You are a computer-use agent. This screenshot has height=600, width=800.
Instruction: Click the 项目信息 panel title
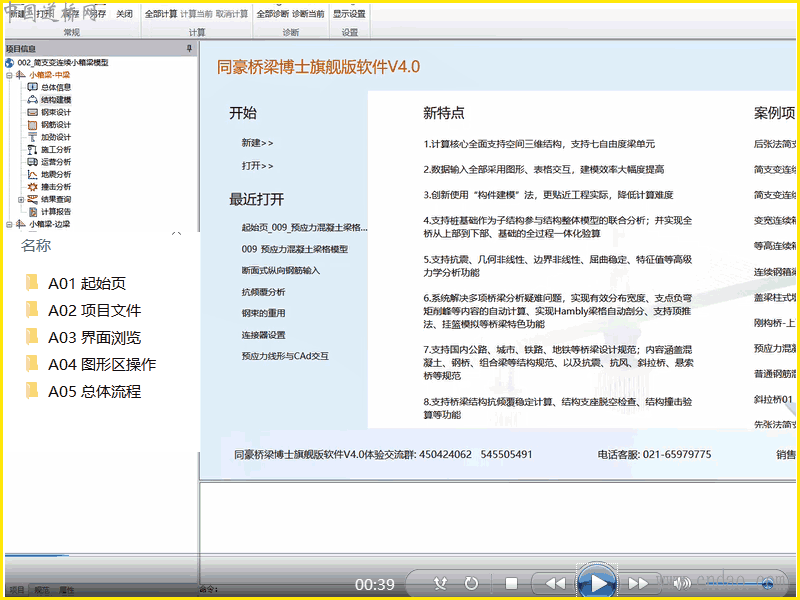coord(20,48)
